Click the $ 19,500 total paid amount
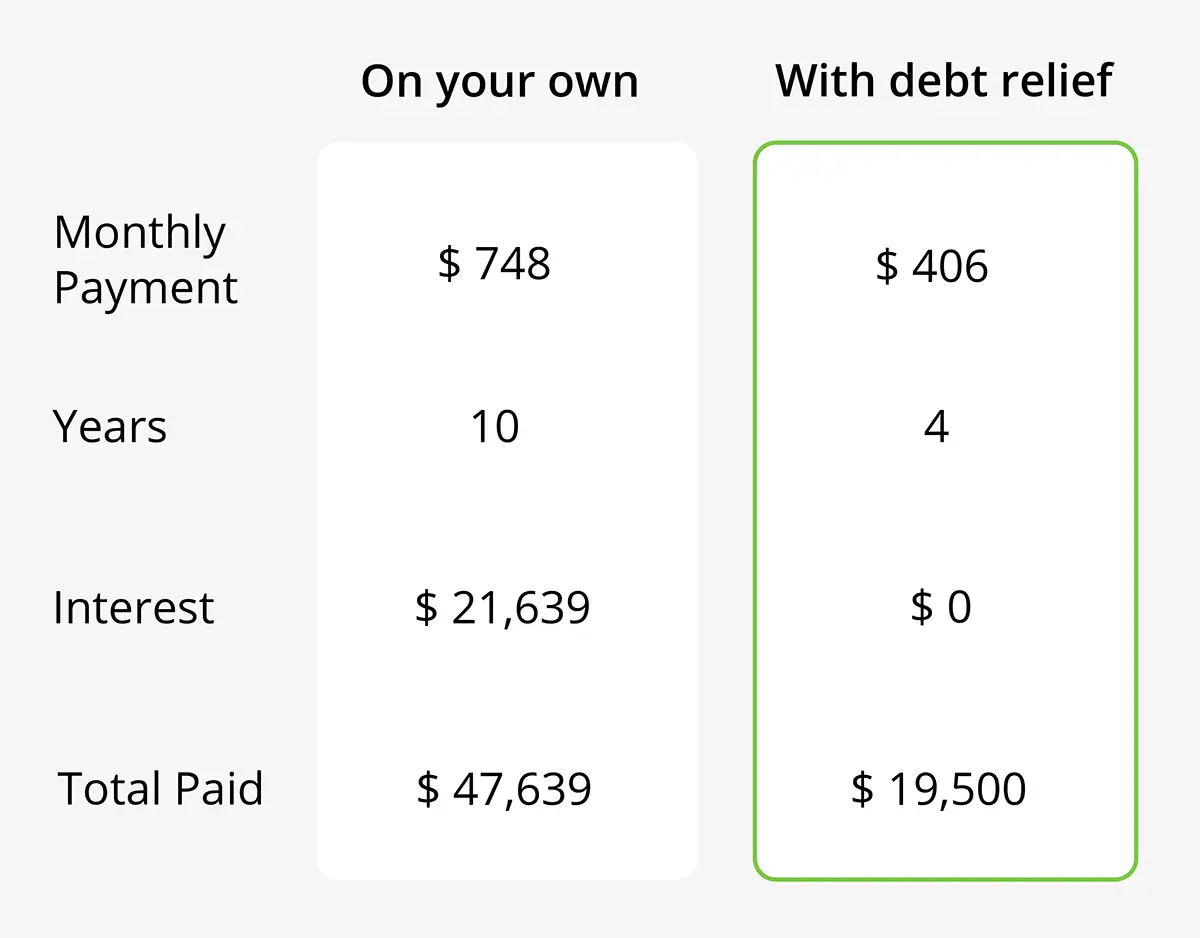This screenshot has height=938, width=1200. pyautogui.click(x=938, y=789)
